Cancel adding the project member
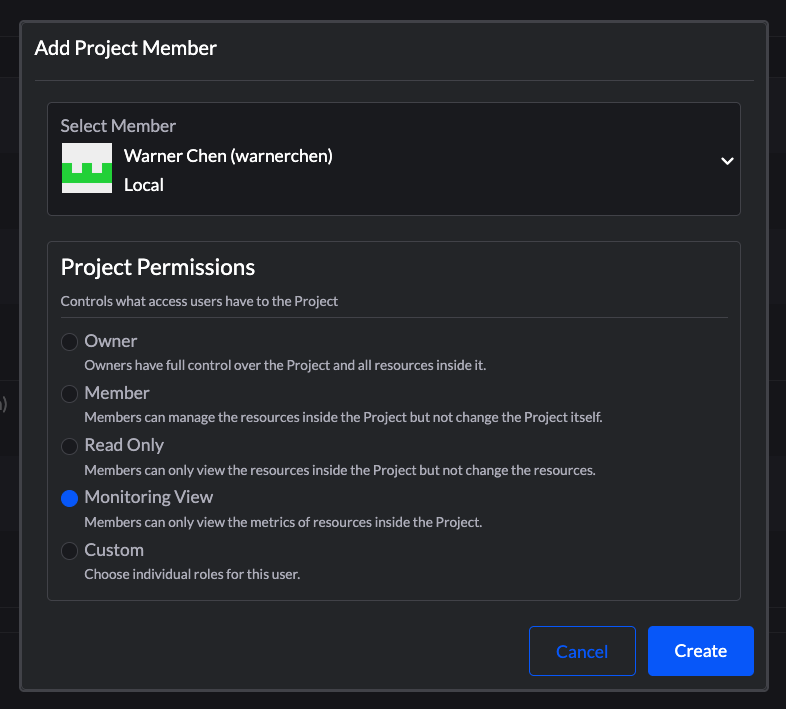786x709 pixels. coord(582,651)
